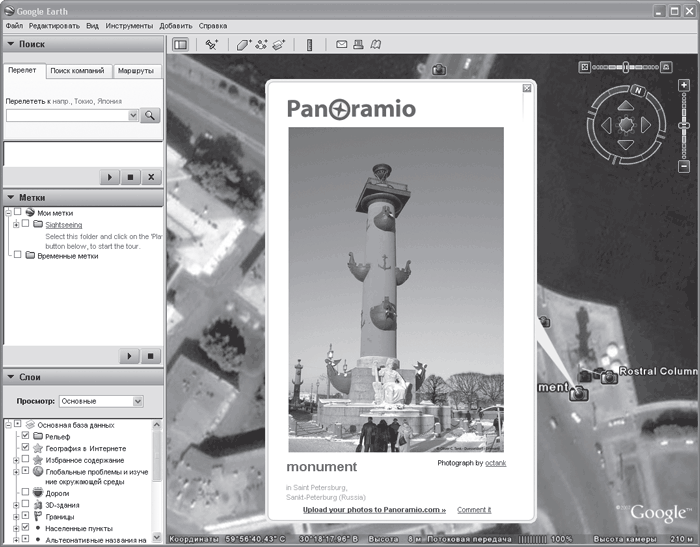Open the ruler measurement tool
This screenshot has height=547, width=700.
309,45
